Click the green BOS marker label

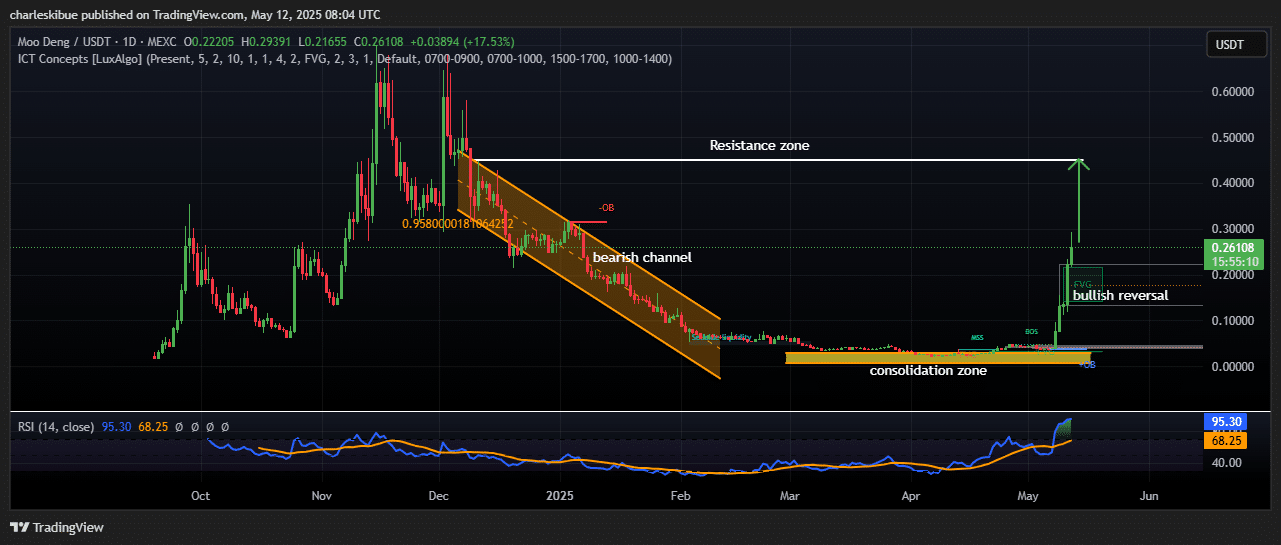[1031, 331]
